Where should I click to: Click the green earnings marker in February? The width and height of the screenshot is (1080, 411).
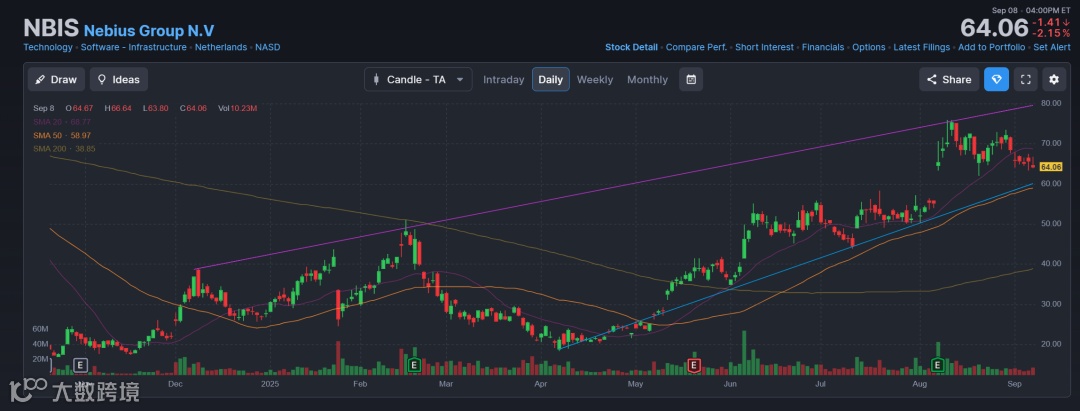point(414,364)
